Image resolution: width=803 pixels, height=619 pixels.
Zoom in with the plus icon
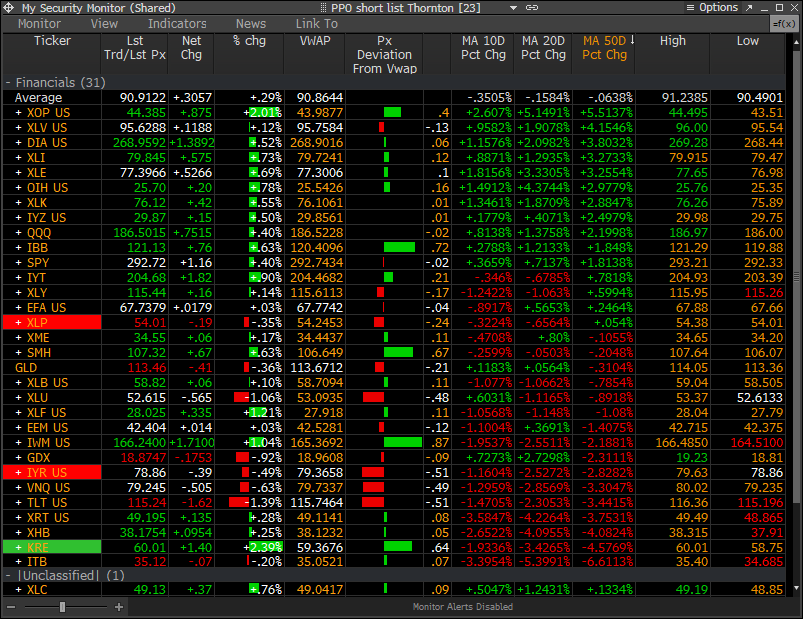pyautogui.click(x=119, y=607)
